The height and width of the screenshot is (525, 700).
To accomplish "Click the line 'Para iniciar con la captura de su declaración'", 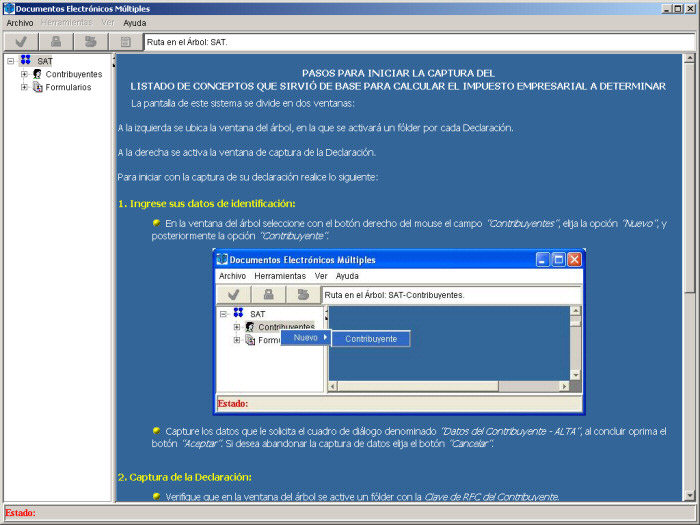I will pos(248,177).
